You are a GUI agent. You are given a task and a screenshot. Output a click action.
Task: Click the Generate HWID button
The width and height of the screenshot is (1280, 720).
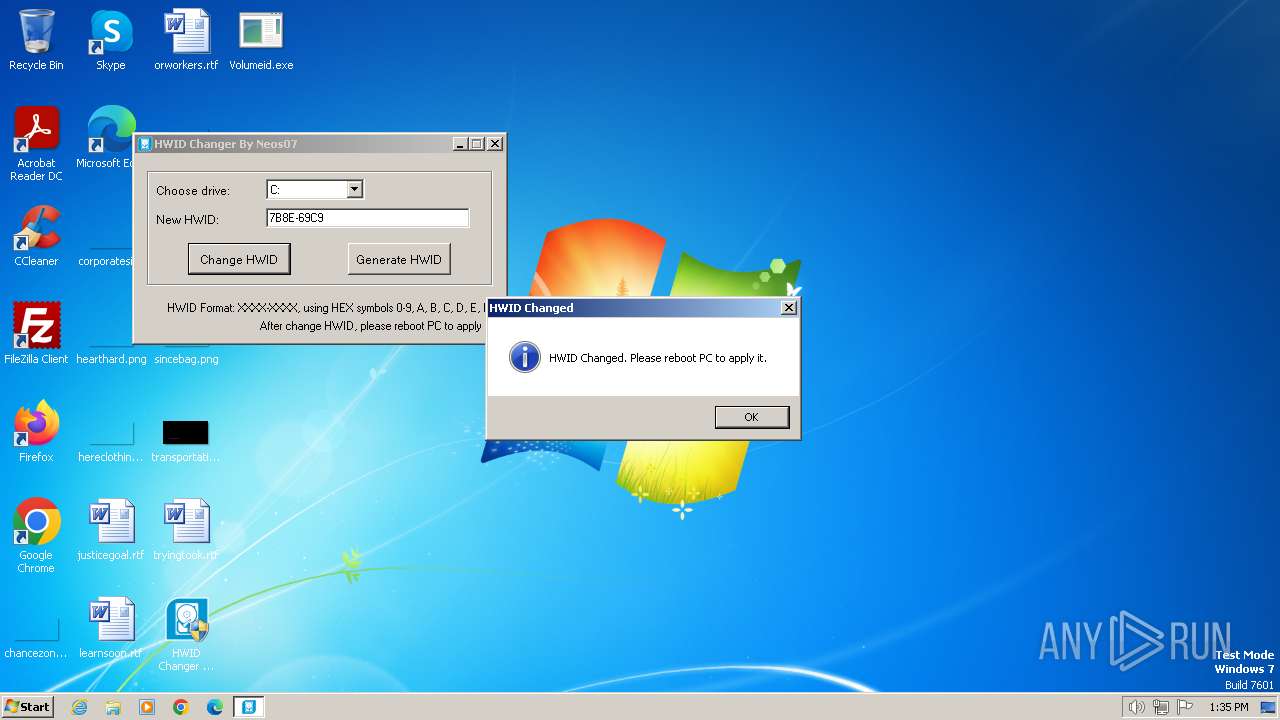[399, 259]
